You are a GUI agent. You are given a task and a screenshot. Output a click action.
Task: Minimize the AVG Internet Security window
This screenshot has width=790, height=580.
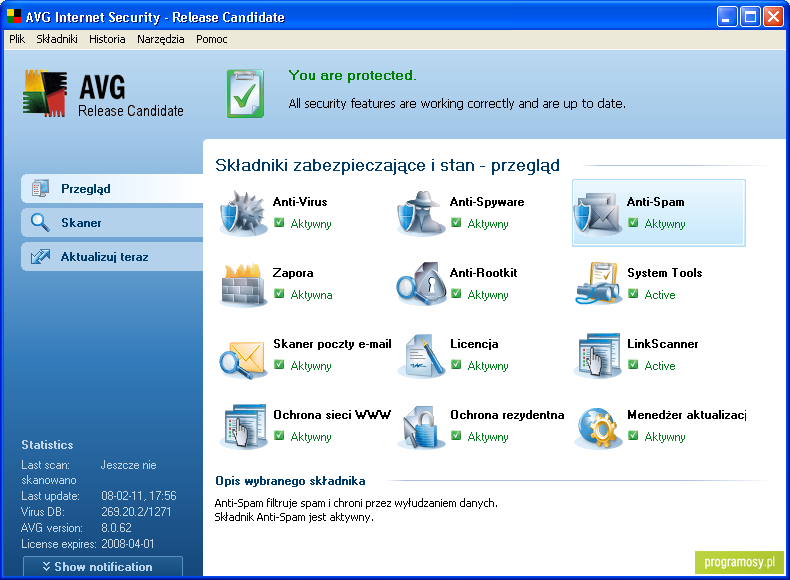[x=726, y=17]
